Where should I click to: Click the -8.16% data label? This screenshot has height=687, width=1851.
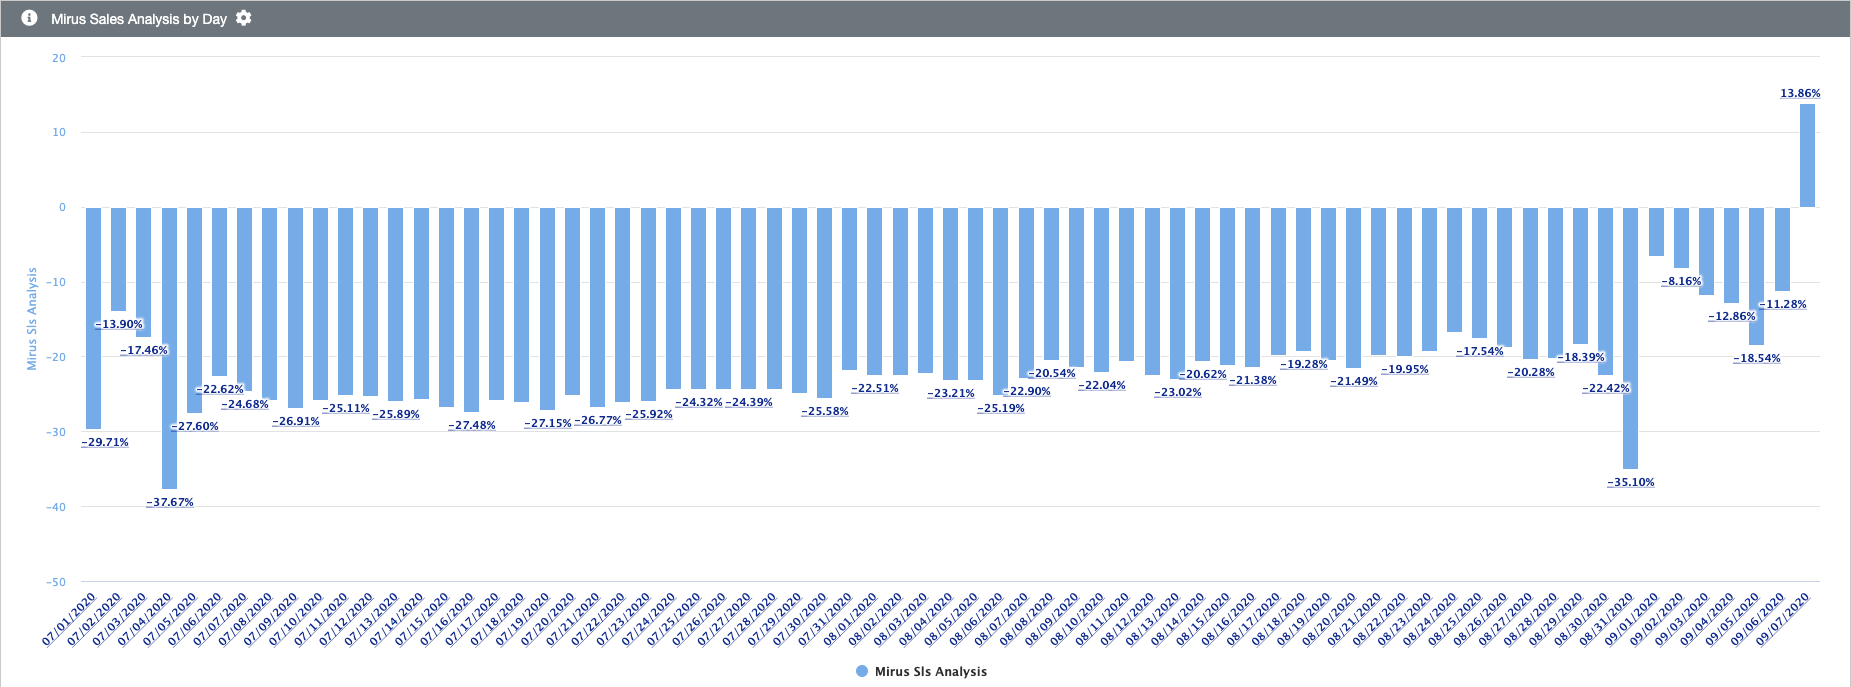click(1682, 281)
